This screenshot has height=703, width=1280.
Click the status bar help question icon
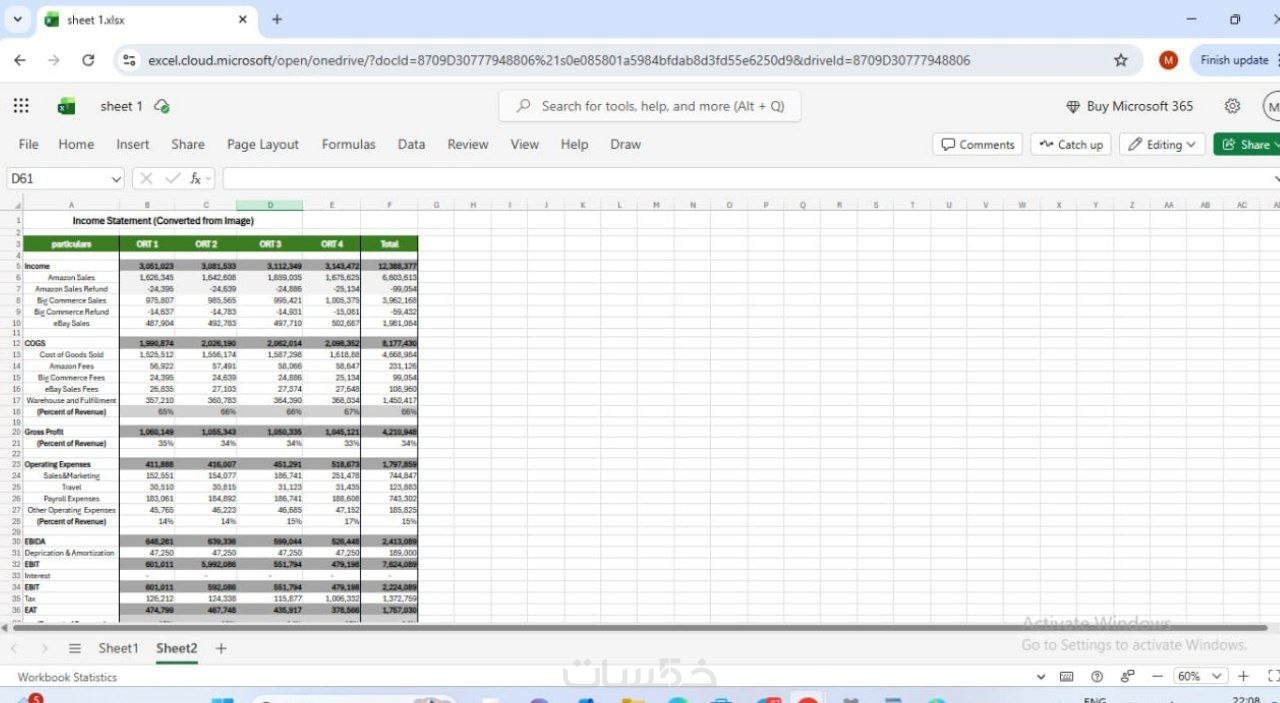1097,677
